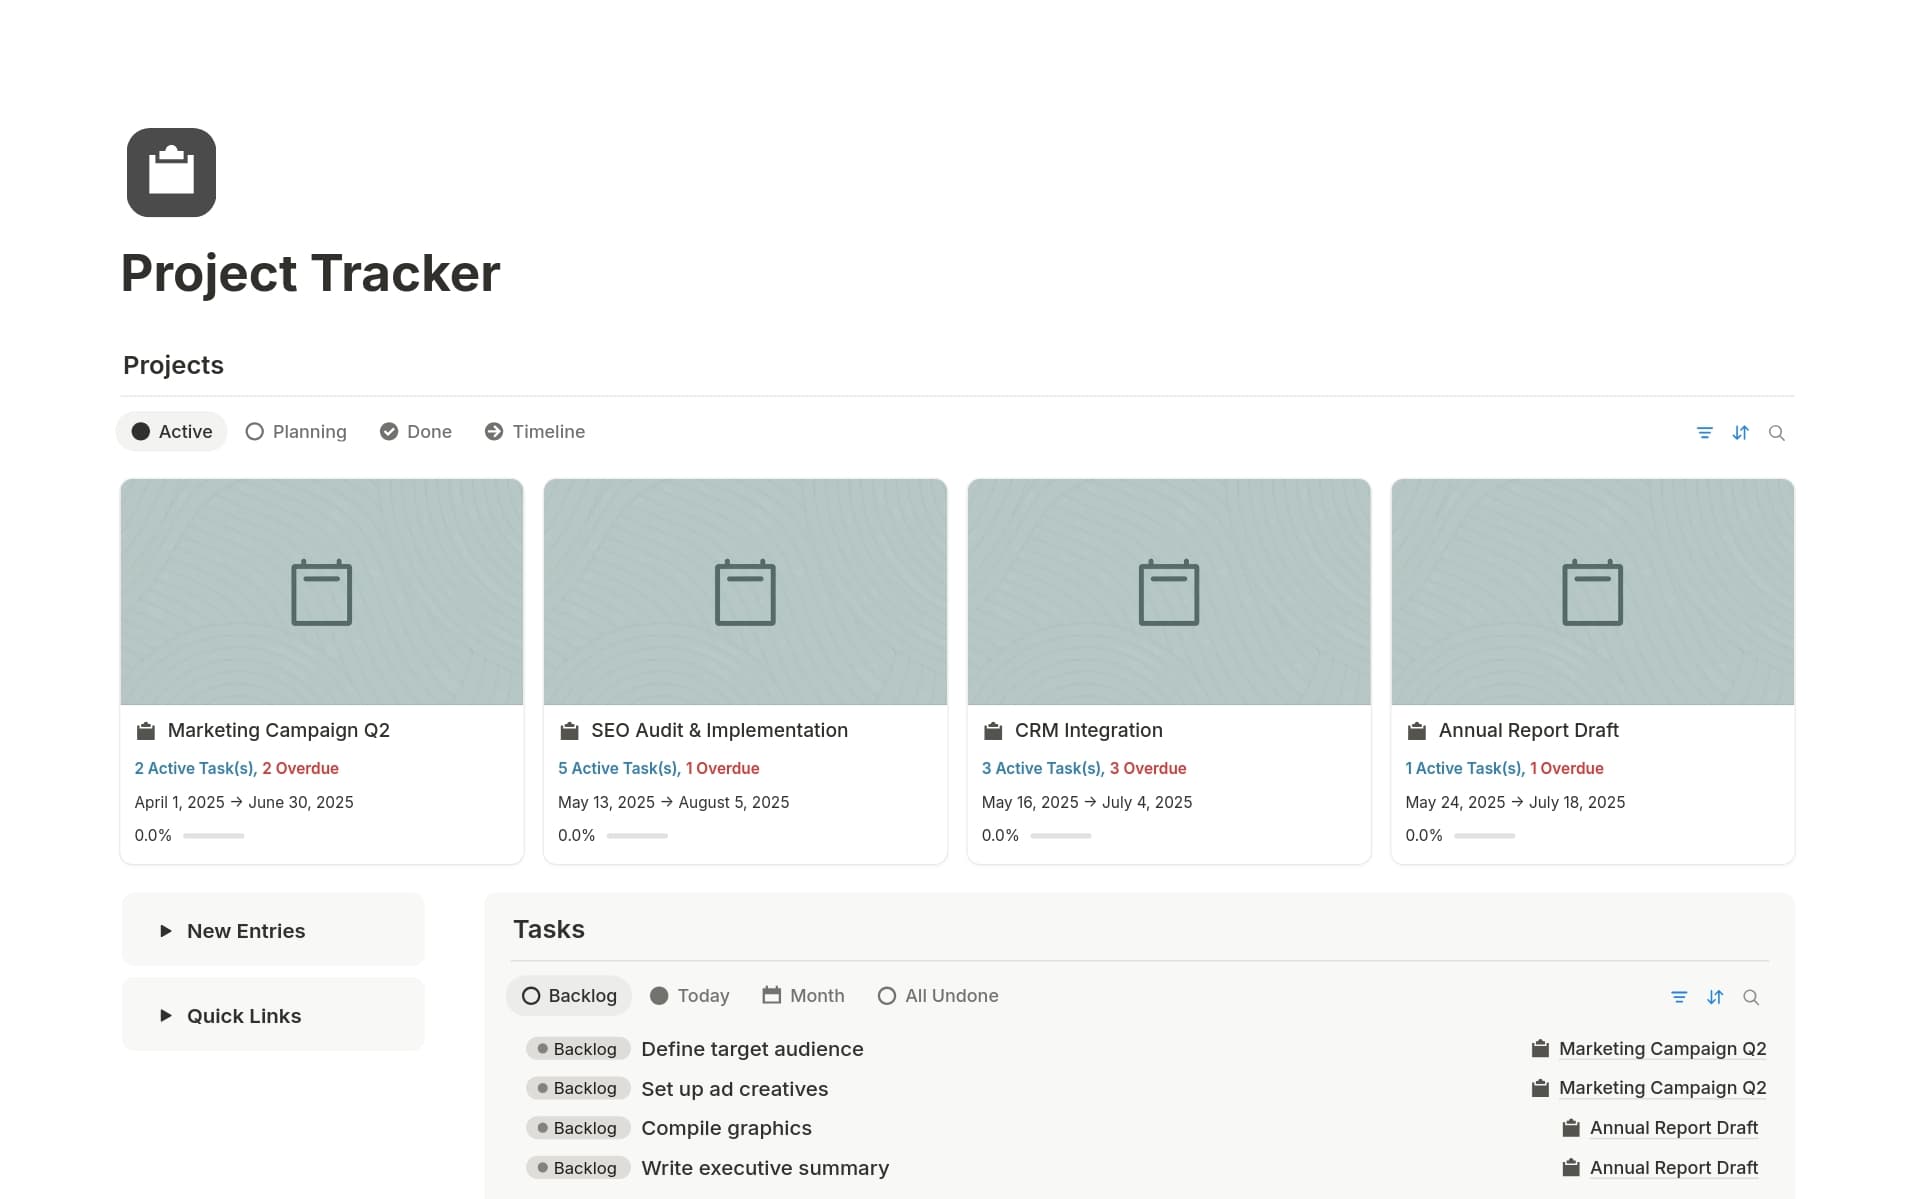1920x1199 pixels.
Task: Open the Tasks search icon
Action: pyautogui.click(x=1752, y=996)
